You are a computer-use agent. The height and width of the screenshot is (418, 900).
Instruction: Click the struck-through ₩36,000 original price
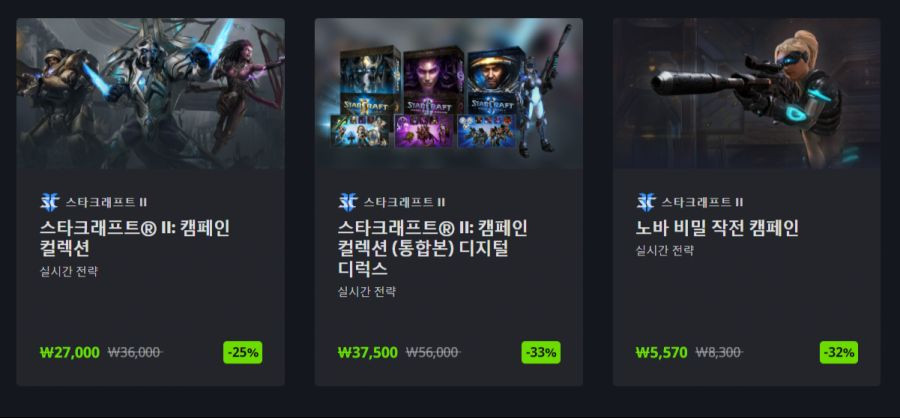tap(134, 353)
